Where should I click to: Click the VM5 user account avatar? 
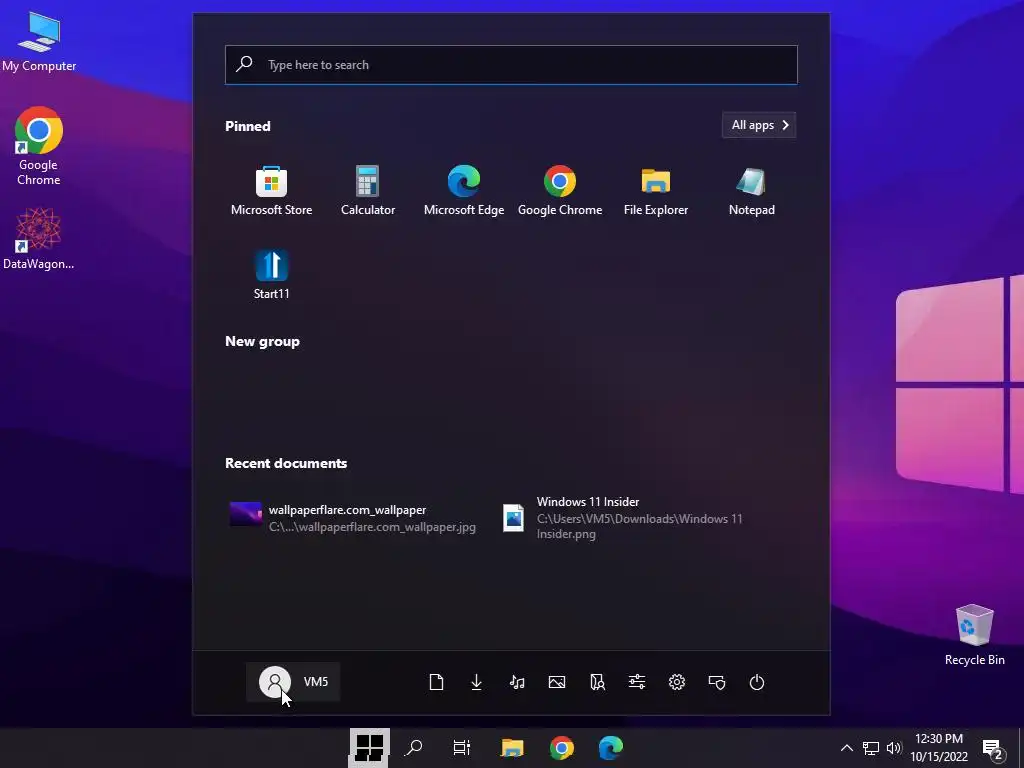click(275, 682)
